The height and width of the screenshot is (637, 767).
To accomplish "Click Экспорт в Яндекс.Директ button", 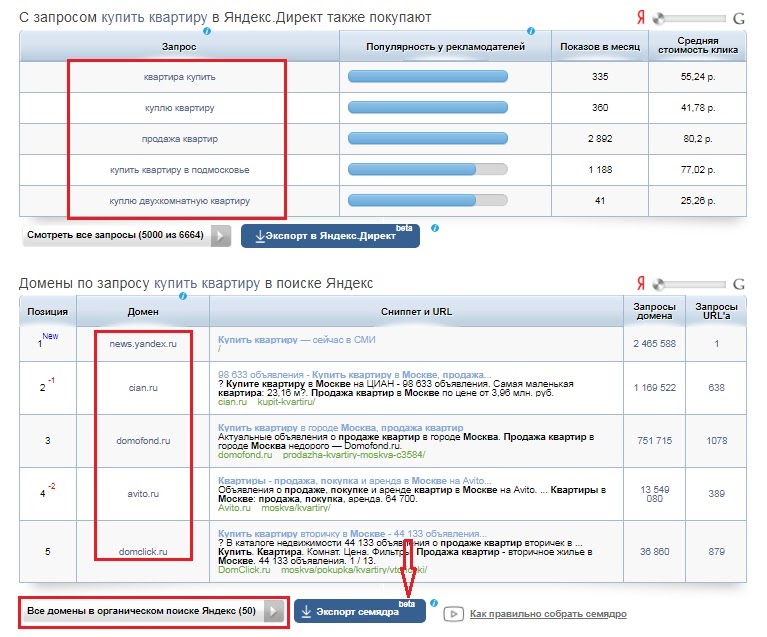I will (x=330, y=236).
